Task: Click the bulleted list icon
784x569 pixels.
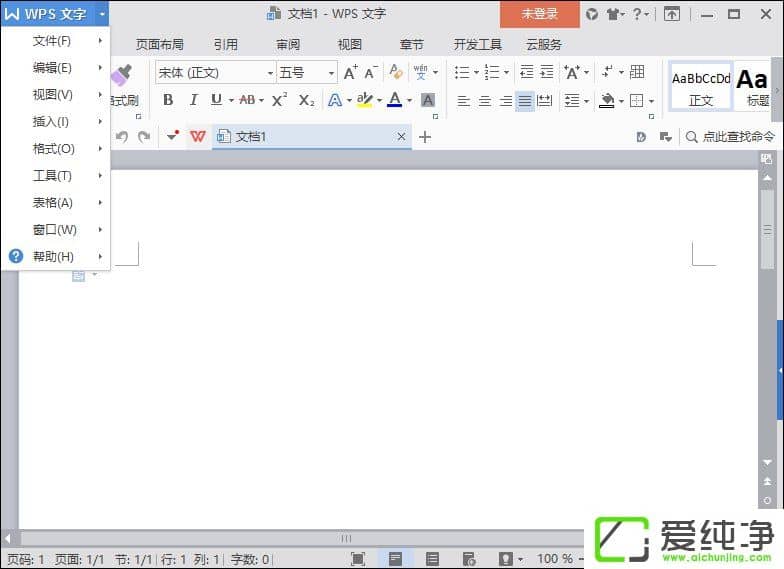Action: [x=461, y=73]
